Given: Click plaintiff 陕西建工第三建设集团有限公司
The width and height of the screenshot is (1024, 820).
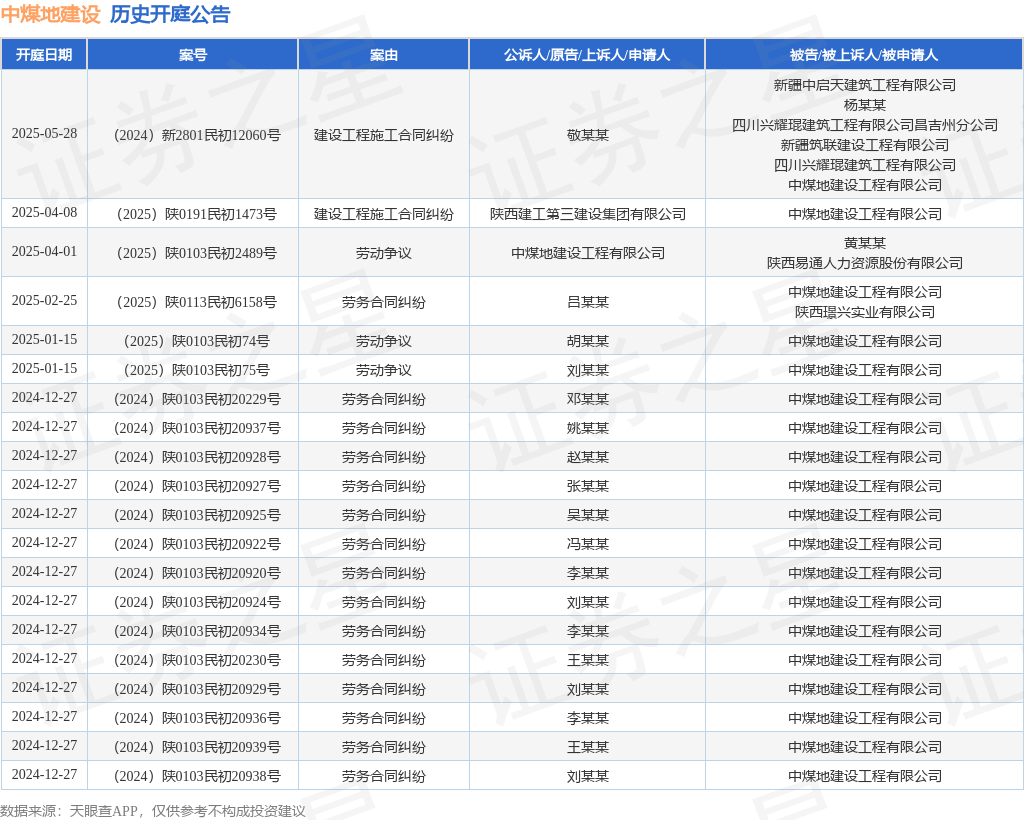Looking at the screenshot, I should 588,214.
